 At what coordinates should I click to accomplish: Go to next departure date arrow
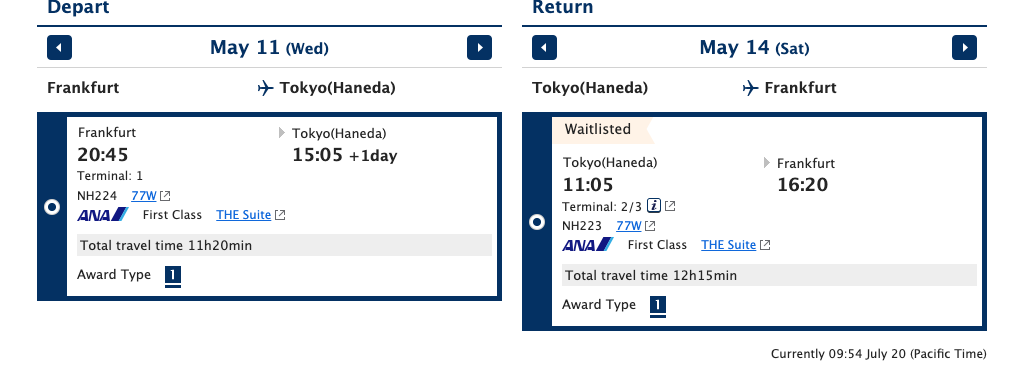tap(479, 48)
